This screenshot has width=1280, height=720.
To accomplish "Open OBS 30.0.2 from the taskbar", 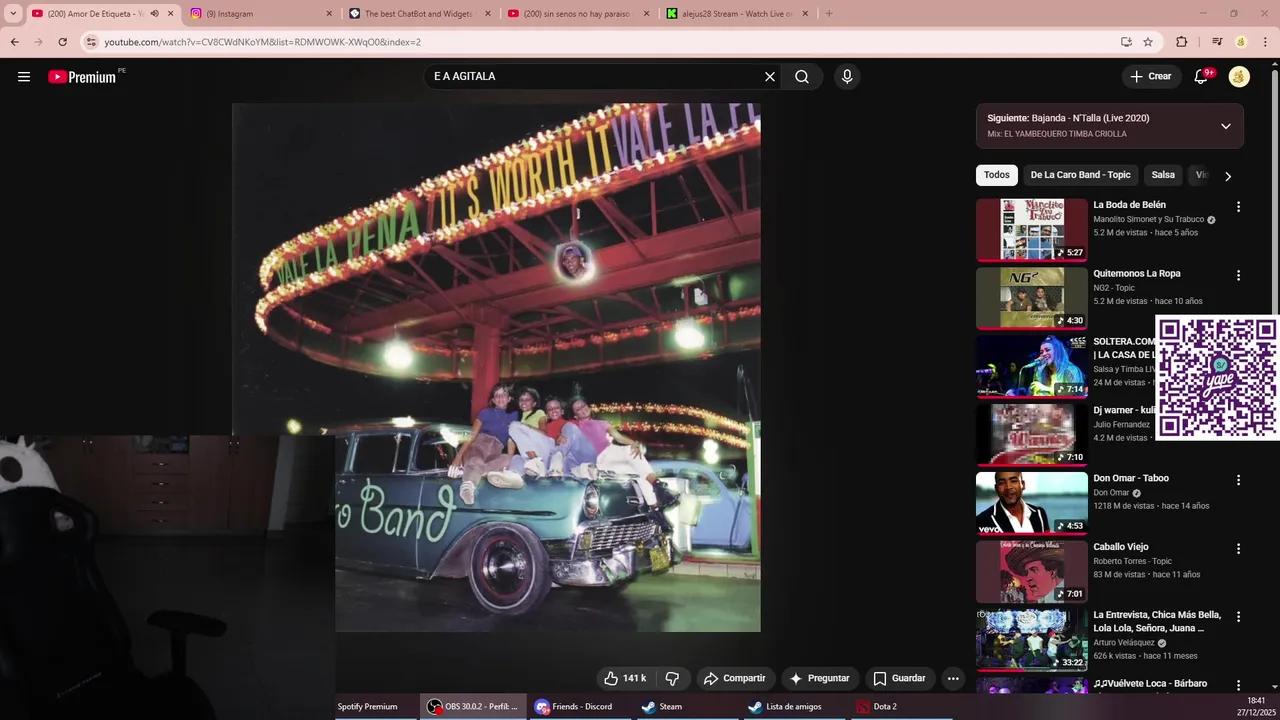I will tap(473, 707).
